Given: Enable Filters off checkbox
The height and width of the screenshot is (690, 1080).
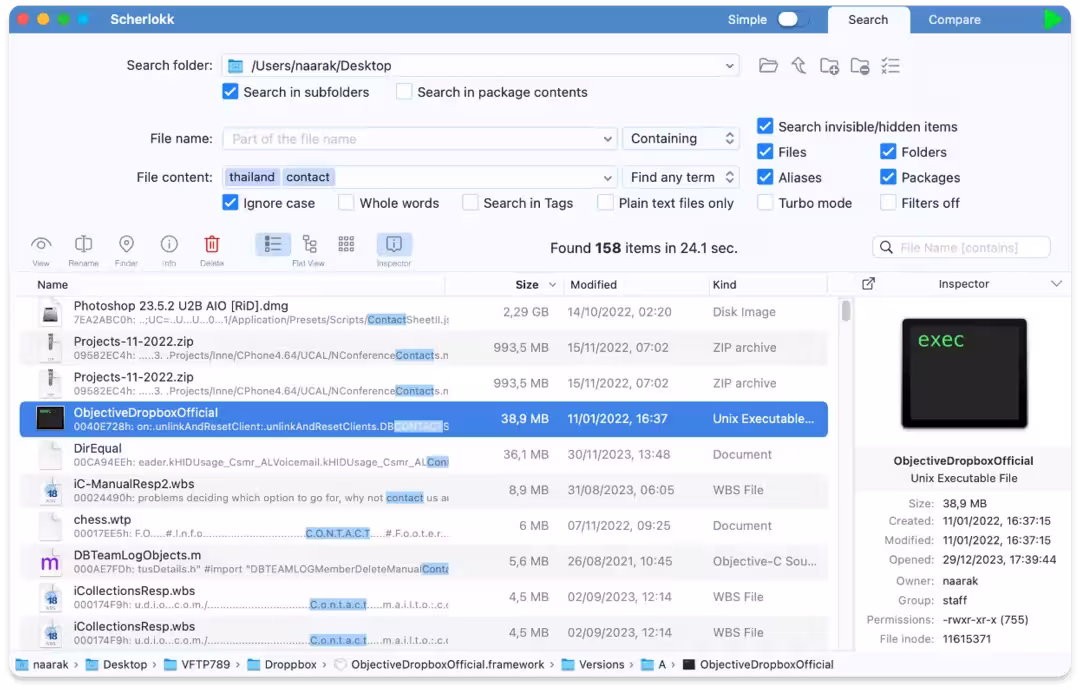Looking at the screenshot, I should [888, 202].
